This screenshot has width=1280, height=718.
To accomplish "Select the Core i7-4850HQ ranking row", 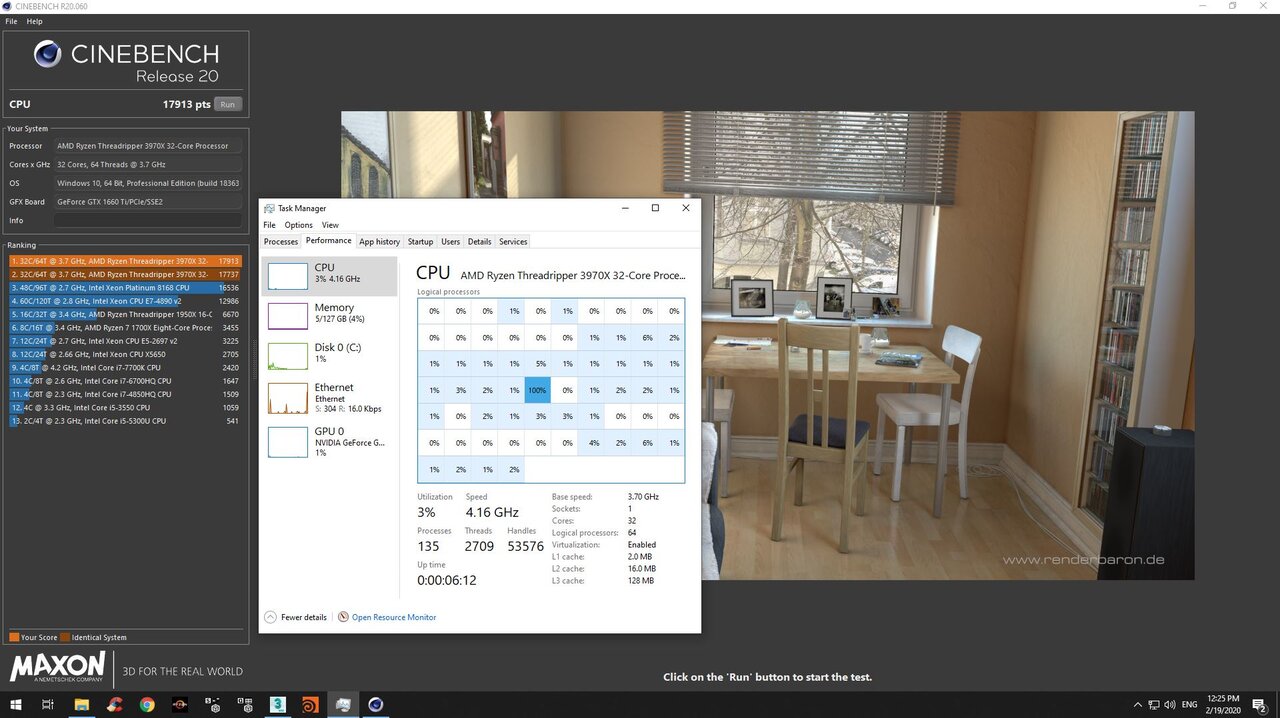I will coord(125,394).
